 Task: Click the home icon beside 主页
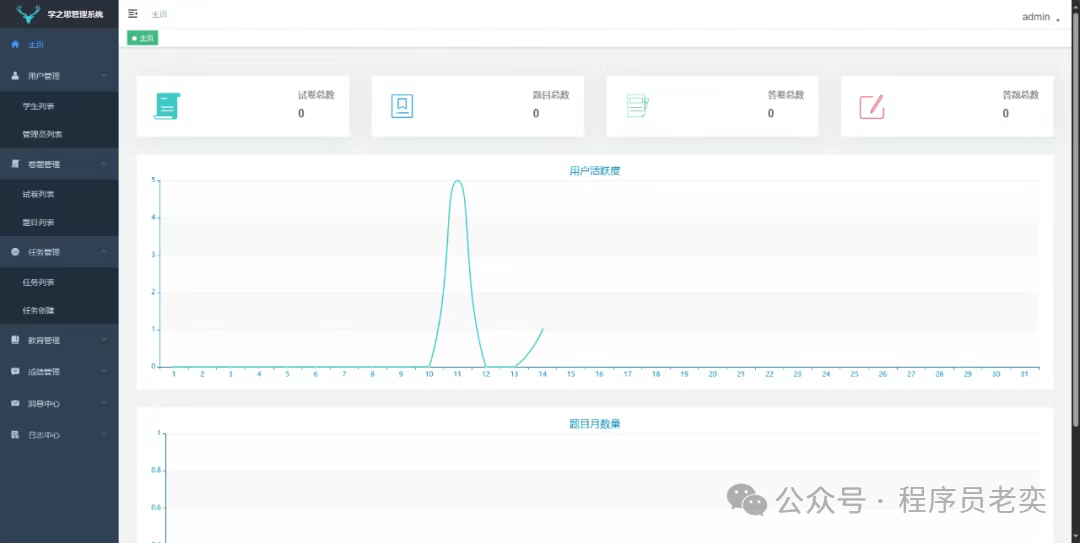point(15,44)
